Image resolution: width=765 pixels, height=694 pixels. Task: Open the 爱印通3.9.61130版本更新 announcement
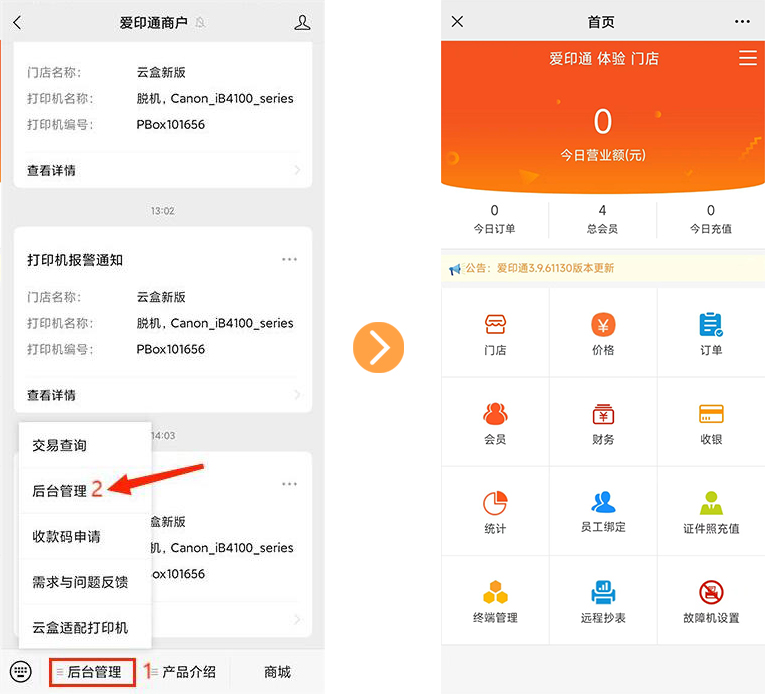[555, 268]
